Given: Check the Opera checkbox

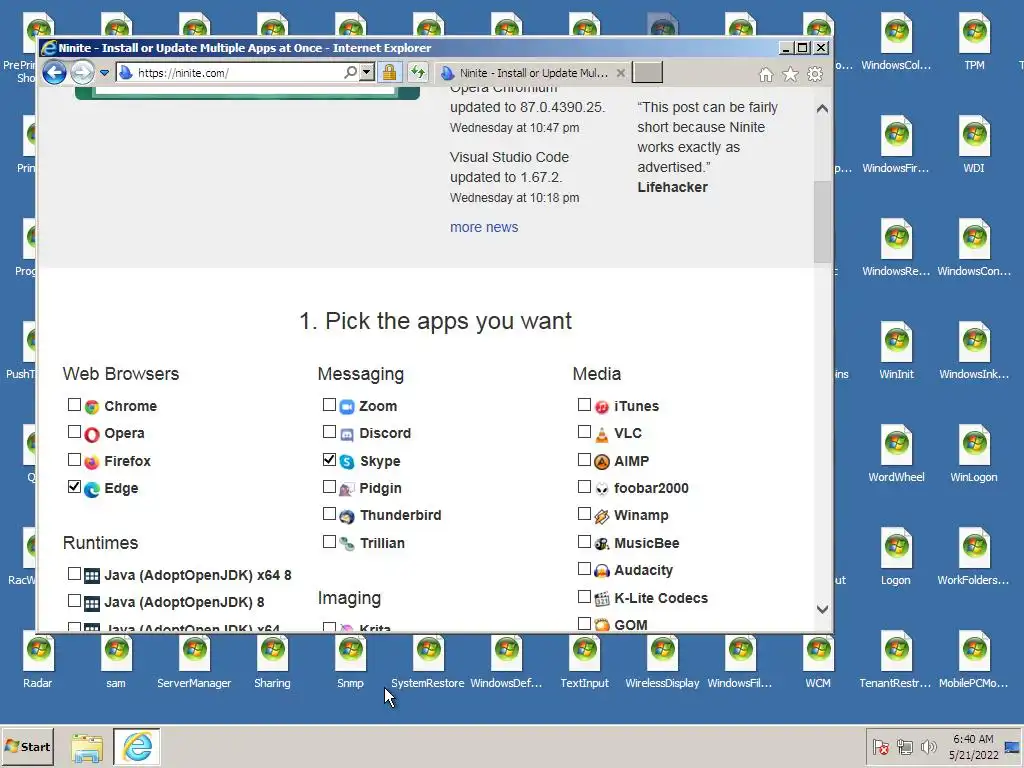Looking at the screenshot, I should 74,432.
